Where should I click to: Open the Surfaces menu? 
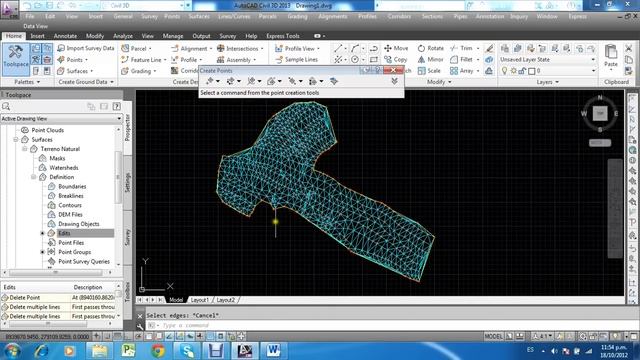(199, 16)
